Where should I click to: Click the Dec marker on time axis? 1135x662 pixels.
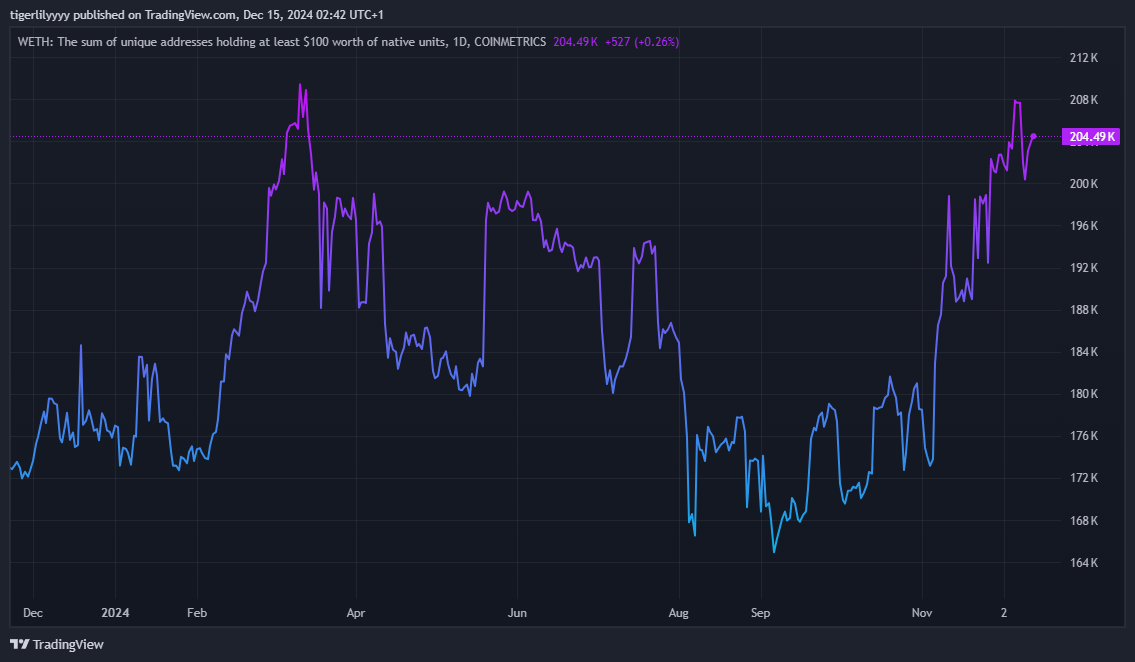coord(33,611)
